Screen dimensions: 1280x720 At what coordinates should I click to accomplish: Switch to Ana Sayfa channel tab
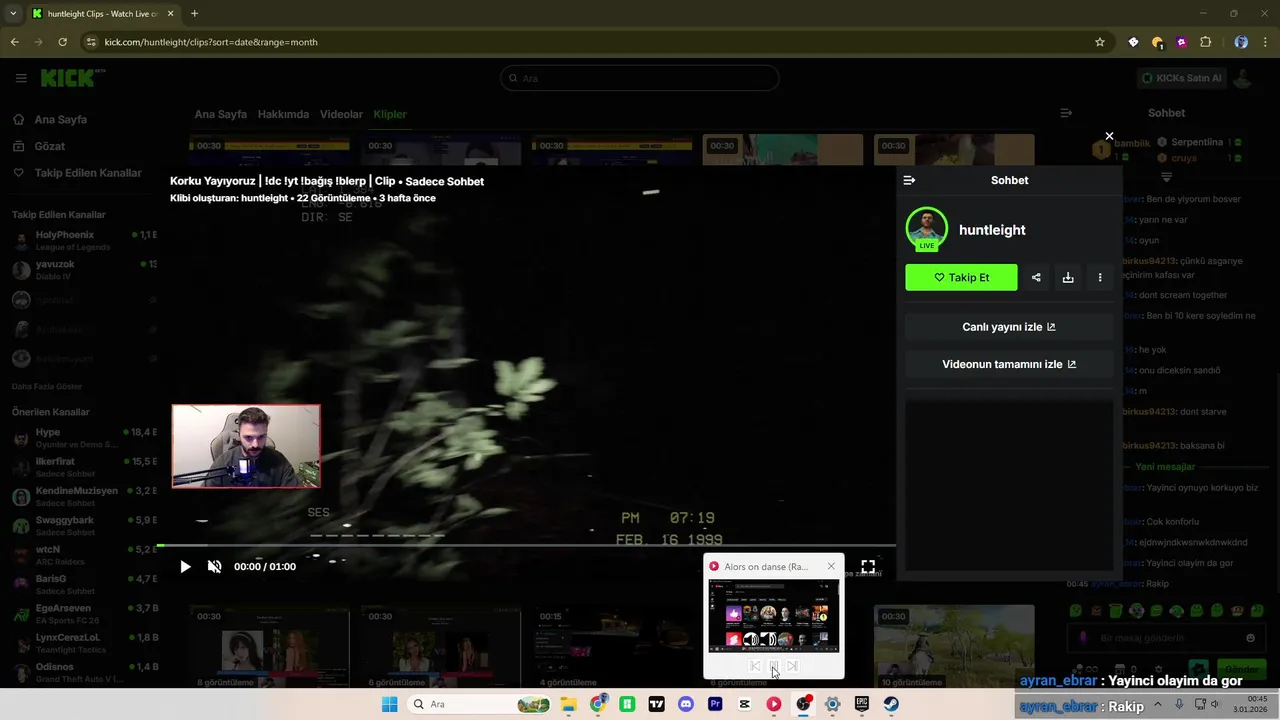tap(220, 114)
